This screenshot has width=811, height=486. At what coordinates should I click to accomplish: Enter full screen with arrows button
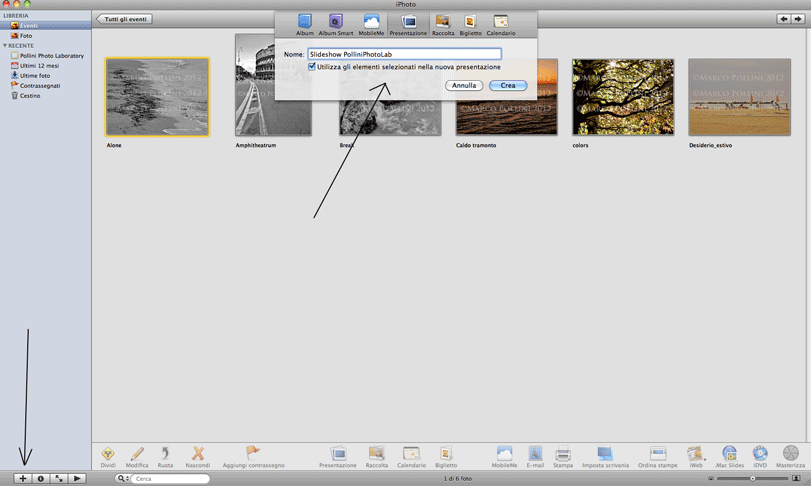pos(59,478)
